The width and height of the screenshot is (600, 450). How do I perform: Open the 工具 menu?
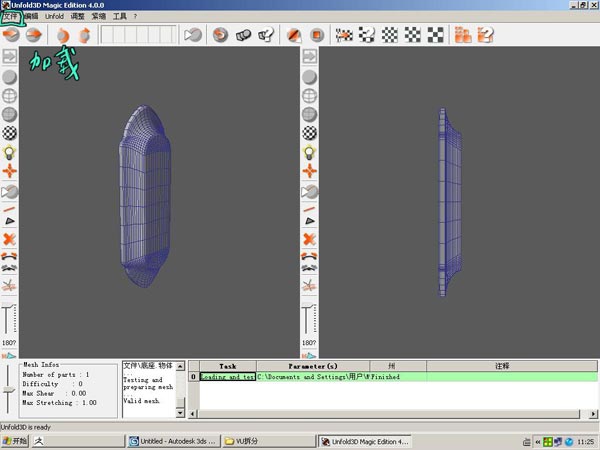pyautogui.click(x=119, y=16)
